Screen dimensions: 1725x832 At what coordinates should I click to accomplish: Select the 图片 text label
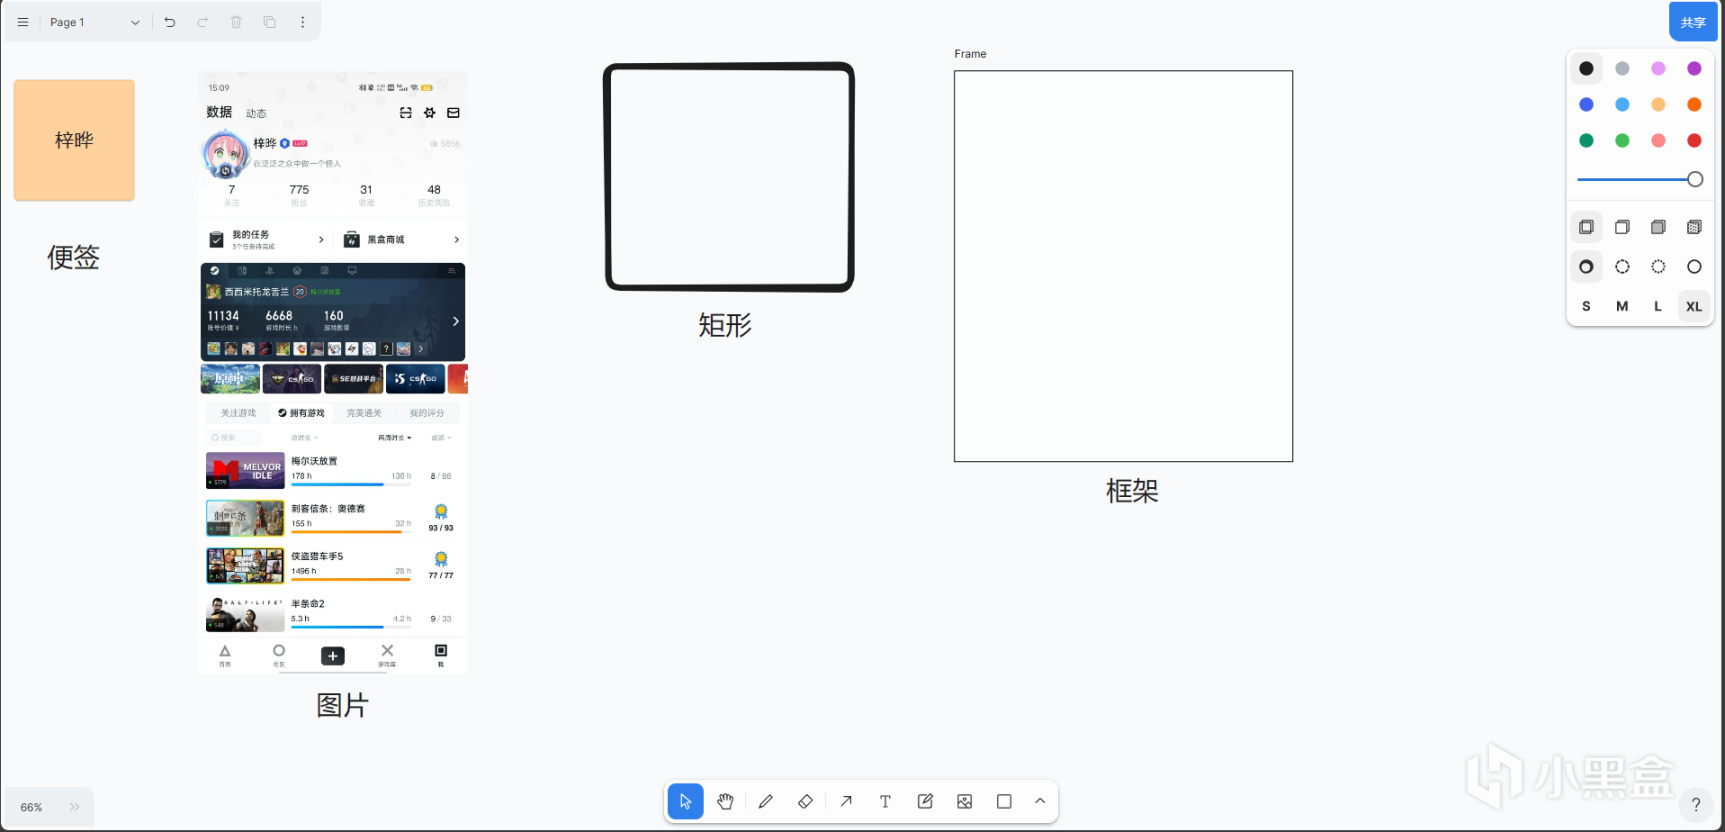[x=343, y=706]
